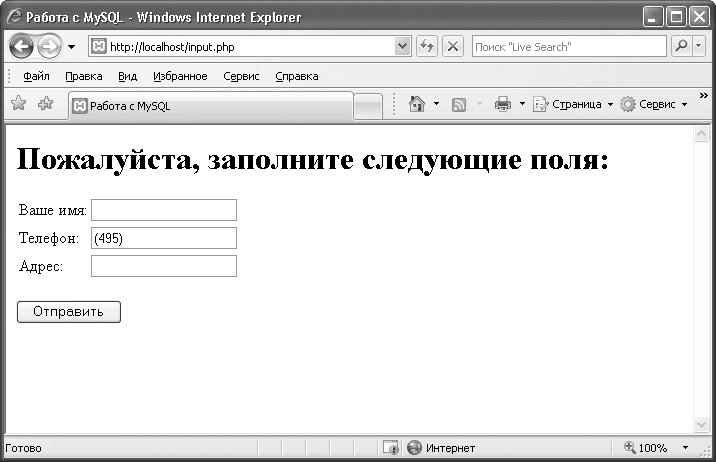The image size is (716, 462).
Task: Click the Интернет security zone globe icon
Action: coord(414,447)
